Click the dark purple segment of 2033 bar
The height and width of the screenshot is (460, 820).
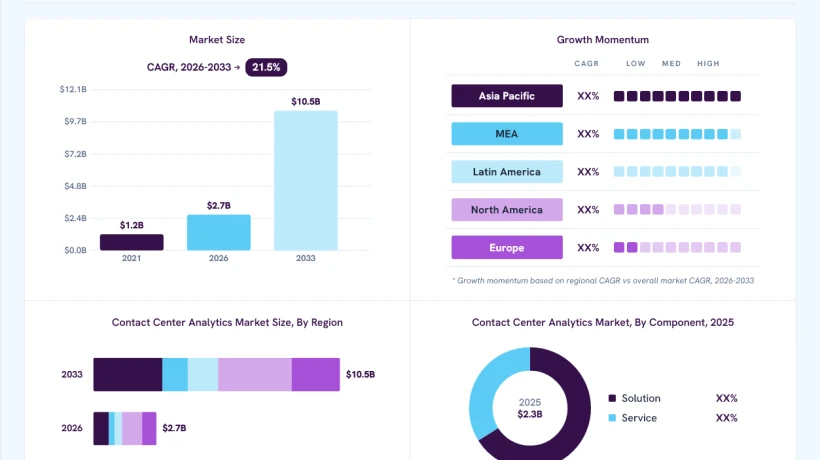pyautogui.click(x=128, y=374)
